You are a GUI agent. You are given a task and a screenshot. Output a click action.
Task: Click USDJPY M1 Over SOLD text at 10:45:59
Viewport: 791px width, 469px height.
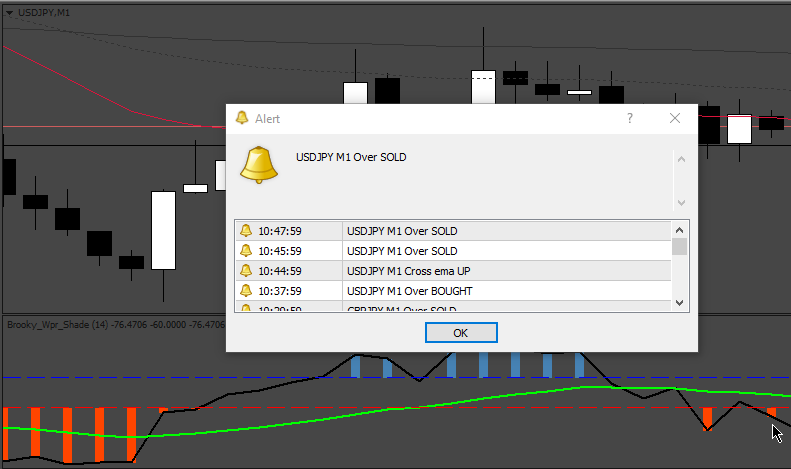[x=402, y=251]
